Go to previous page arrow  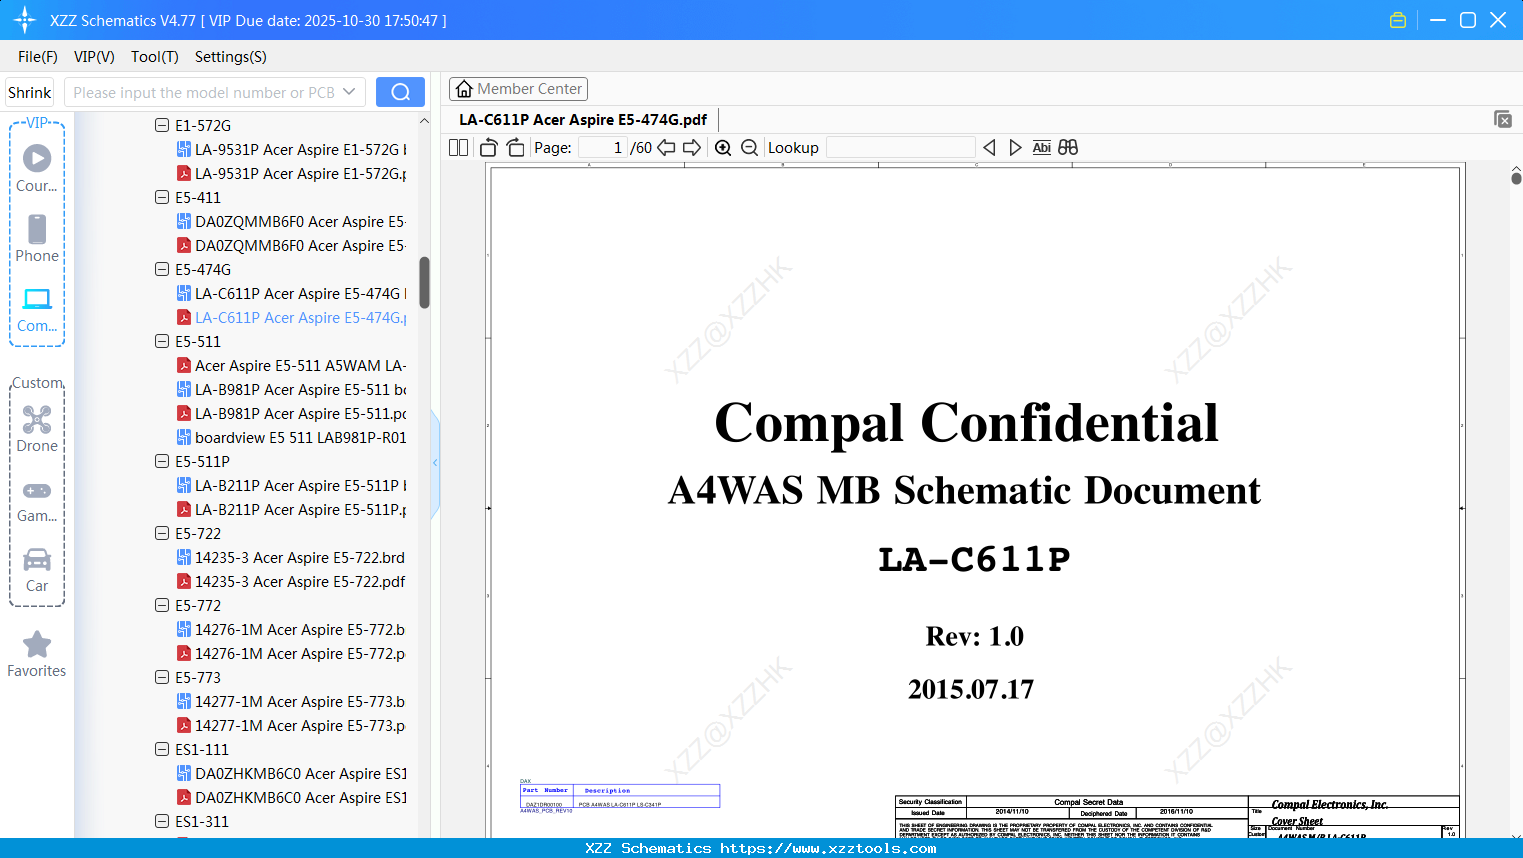coord(666,148)
